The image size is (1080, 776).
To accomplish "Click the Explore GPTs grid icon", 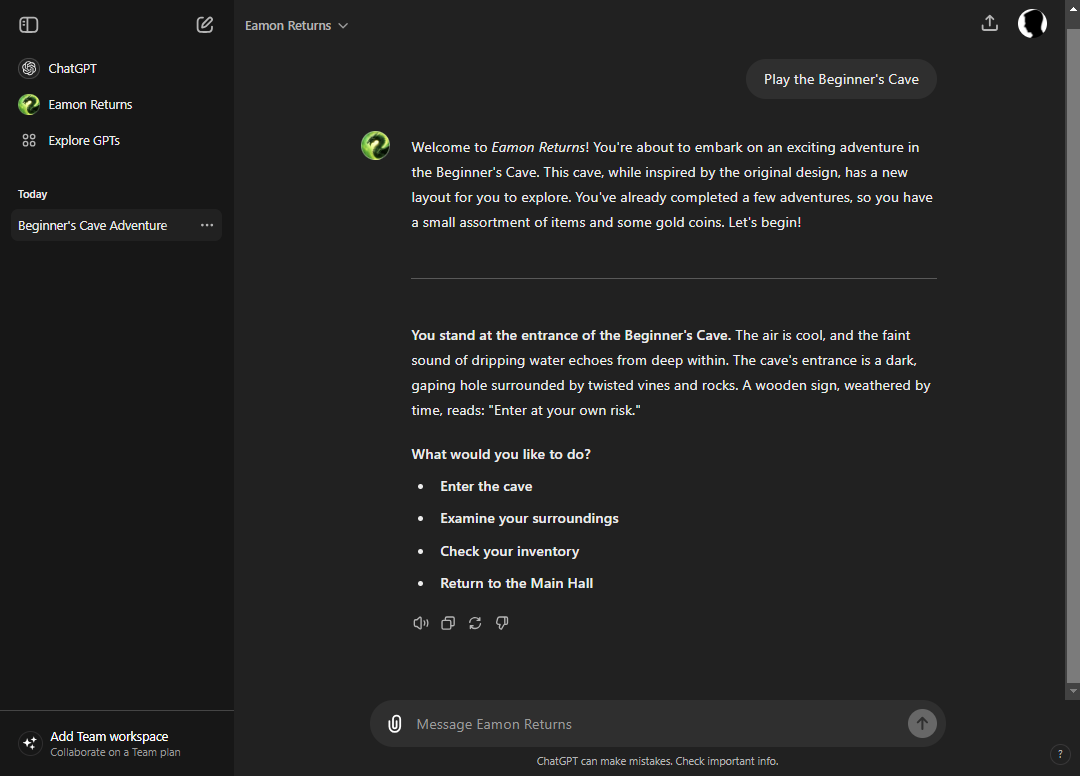I will coord(29,140).
